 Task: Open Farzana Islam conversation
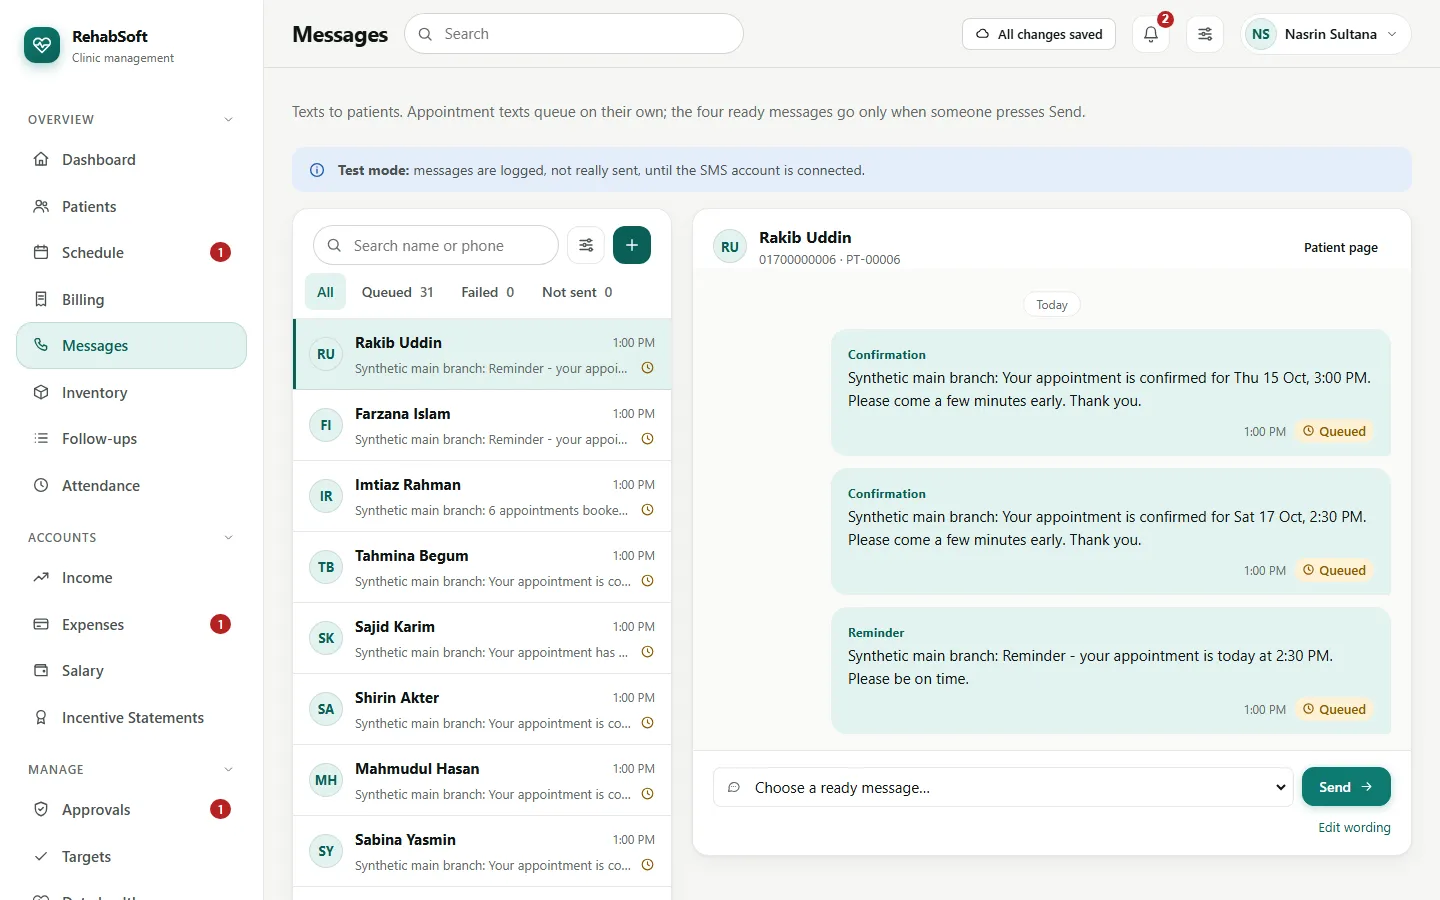pyautogui.click(x=482, y=425)
